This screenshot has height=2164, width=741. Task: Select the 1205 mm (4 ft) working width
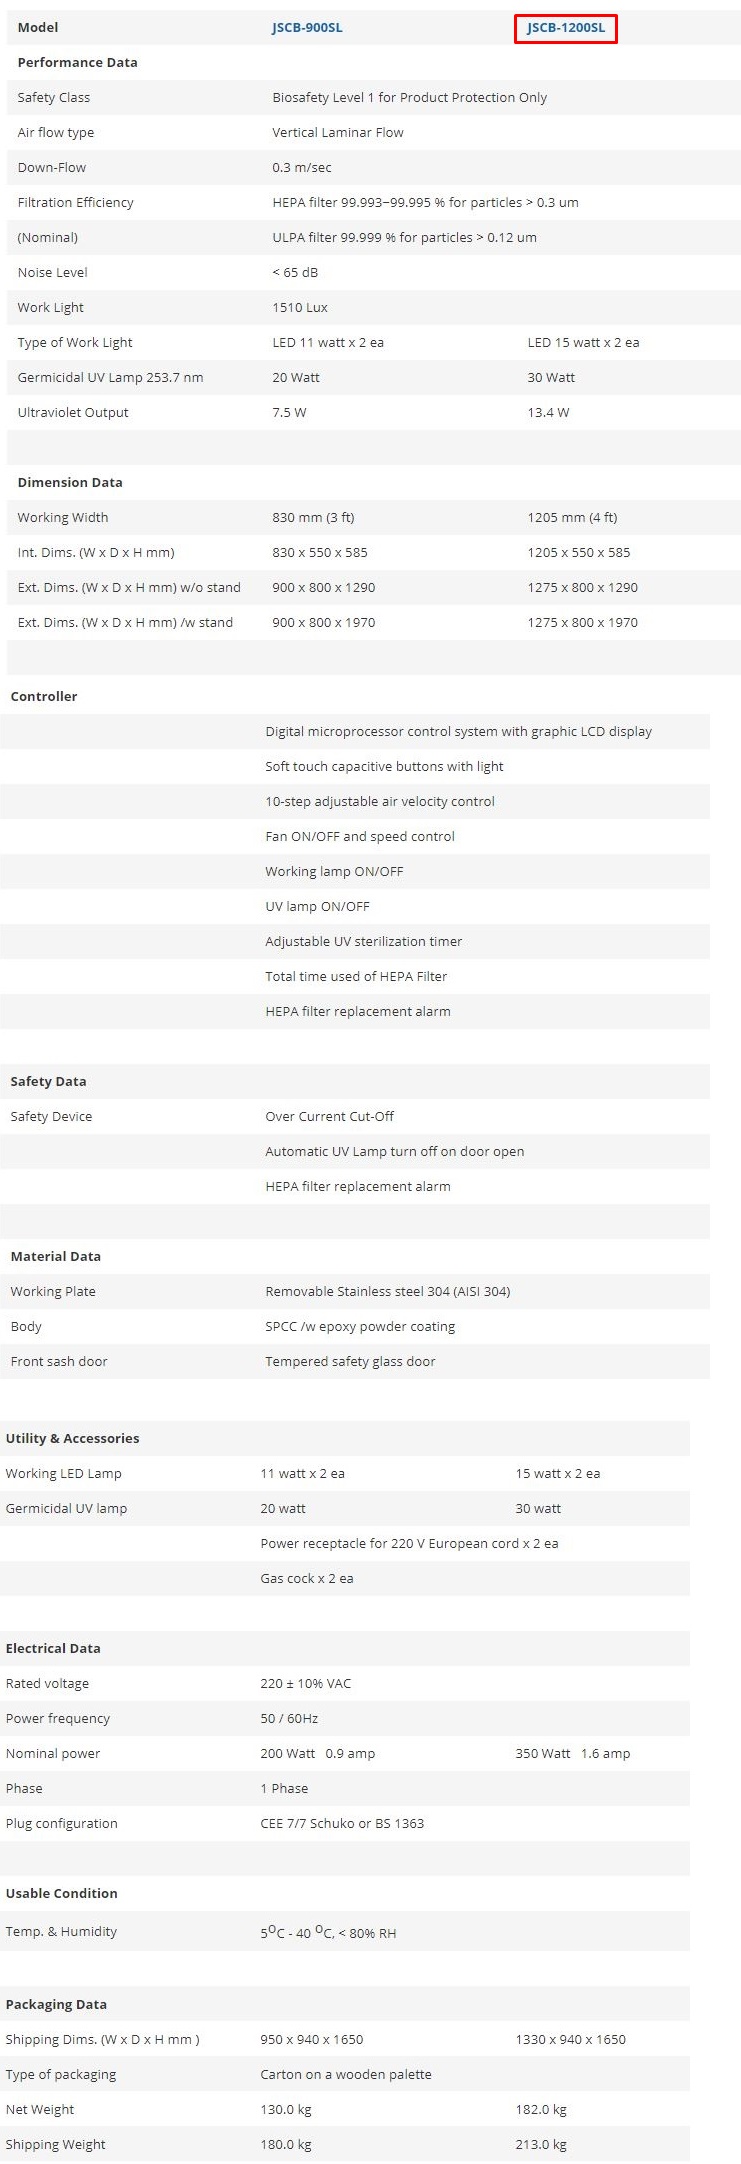click(x=572, y=517)
